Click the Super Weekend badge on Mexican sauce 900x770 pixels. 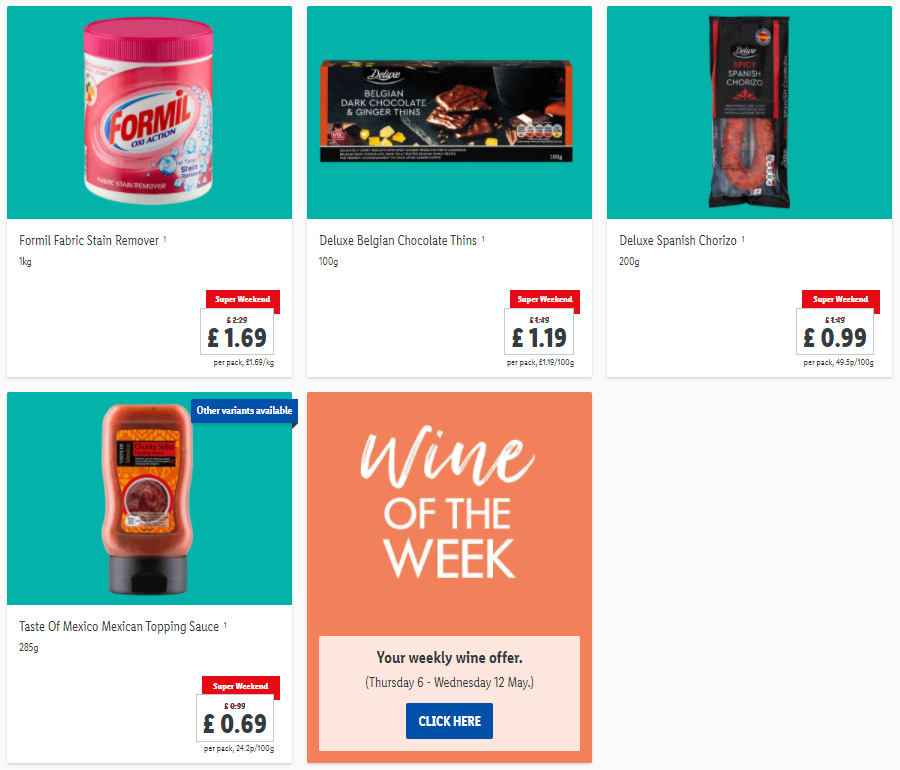click(x=240, y=686)
